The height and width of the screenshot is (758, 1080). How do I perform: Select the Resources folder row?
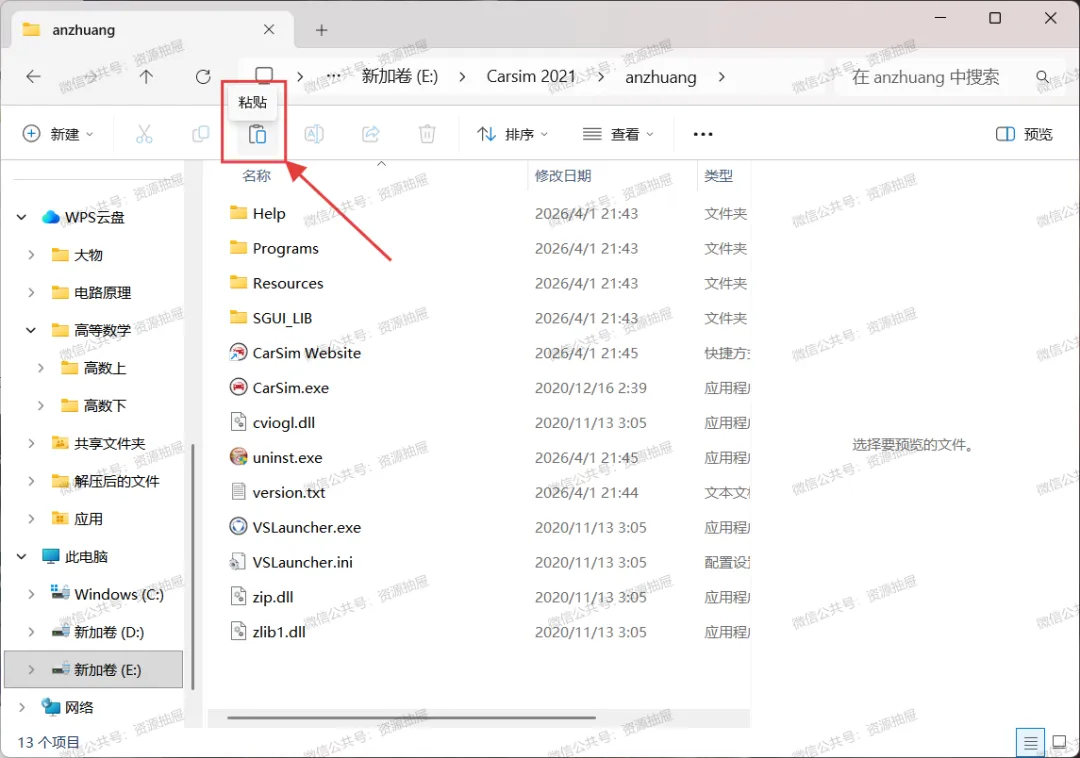coord(489,283)
